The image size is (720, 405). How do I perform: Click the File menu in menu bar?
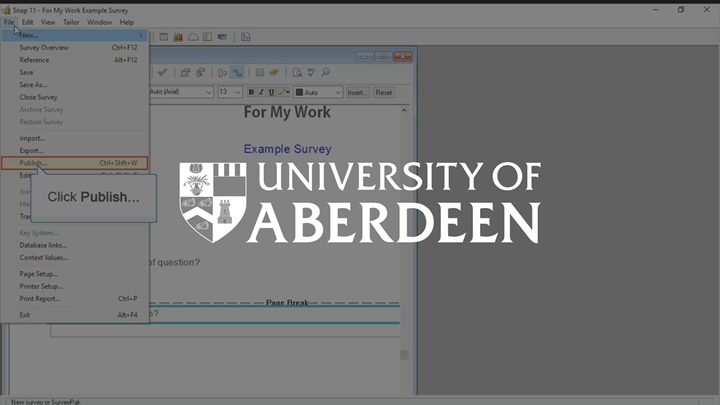coord(9,22)
